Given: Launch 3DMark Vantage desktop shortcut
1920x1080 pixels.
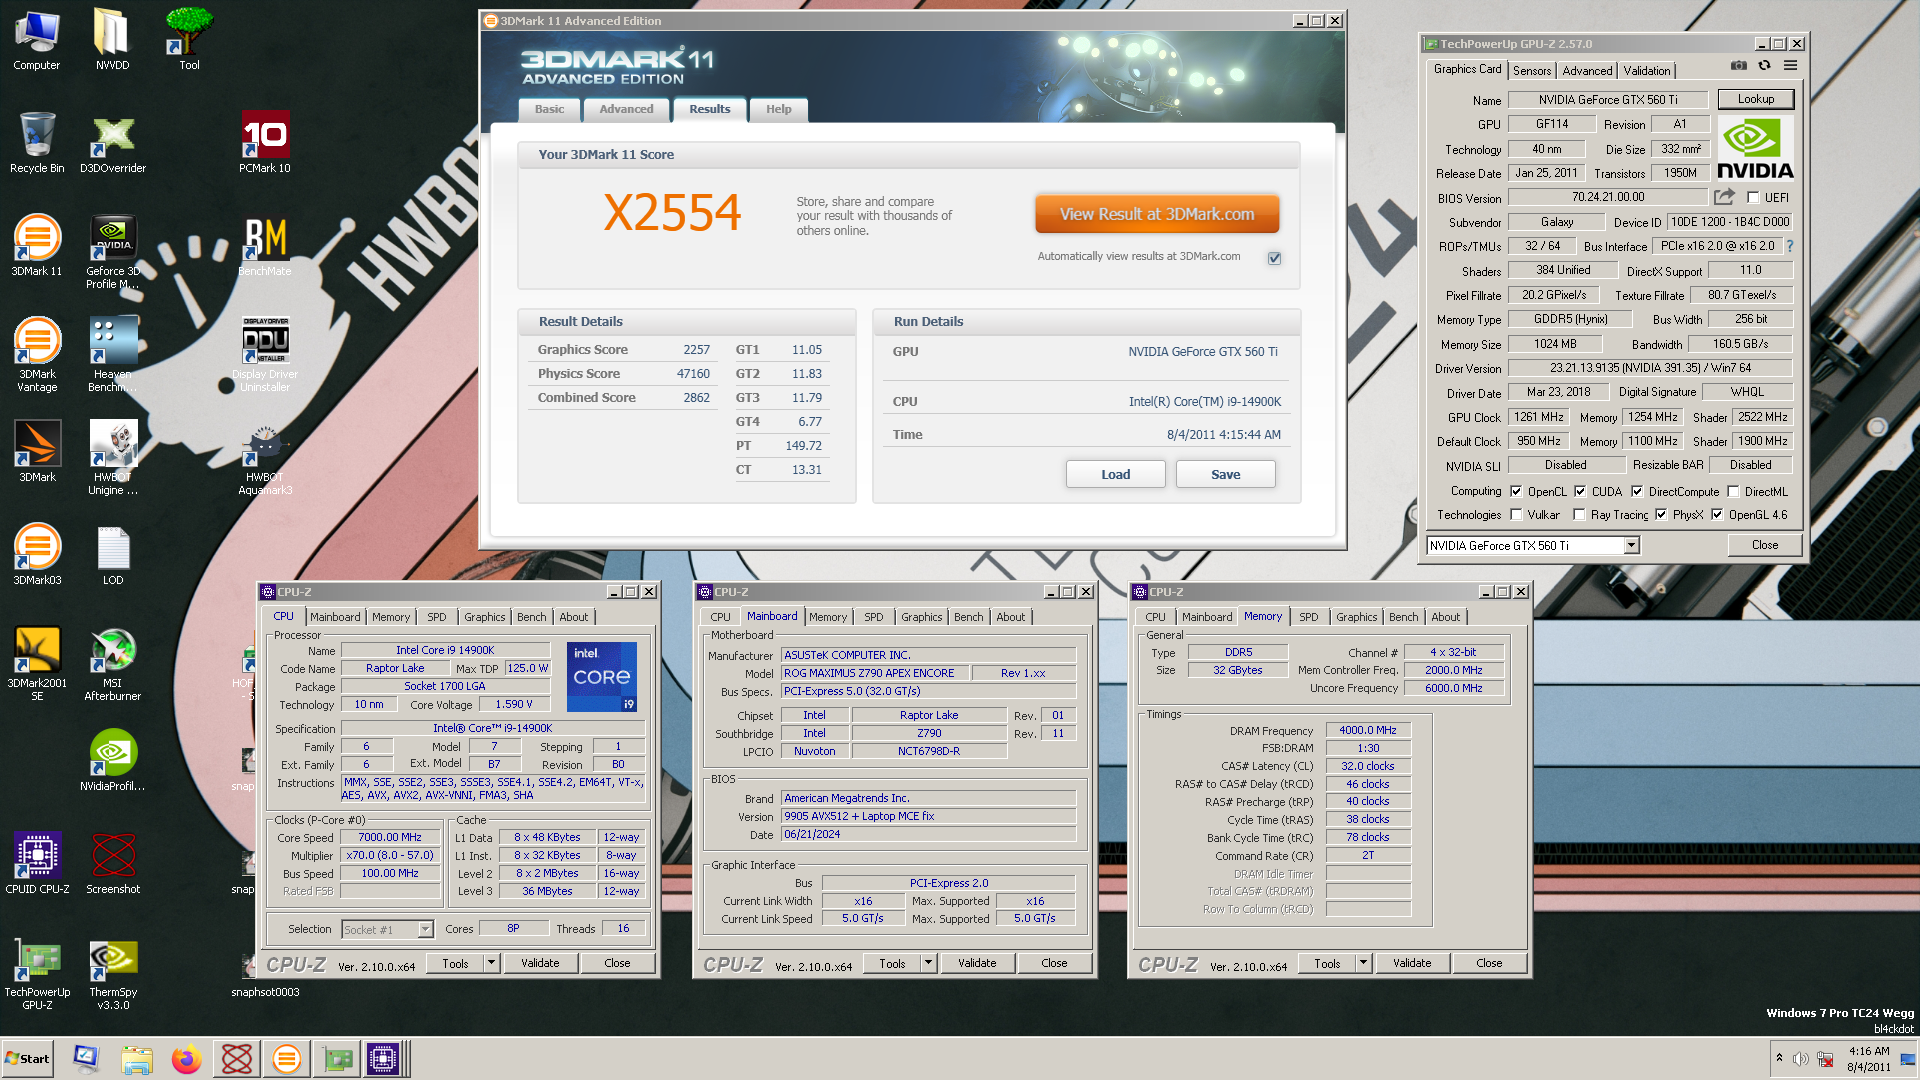Looking at the screenshot, I should pyautogui.click(x=37, y=355).
